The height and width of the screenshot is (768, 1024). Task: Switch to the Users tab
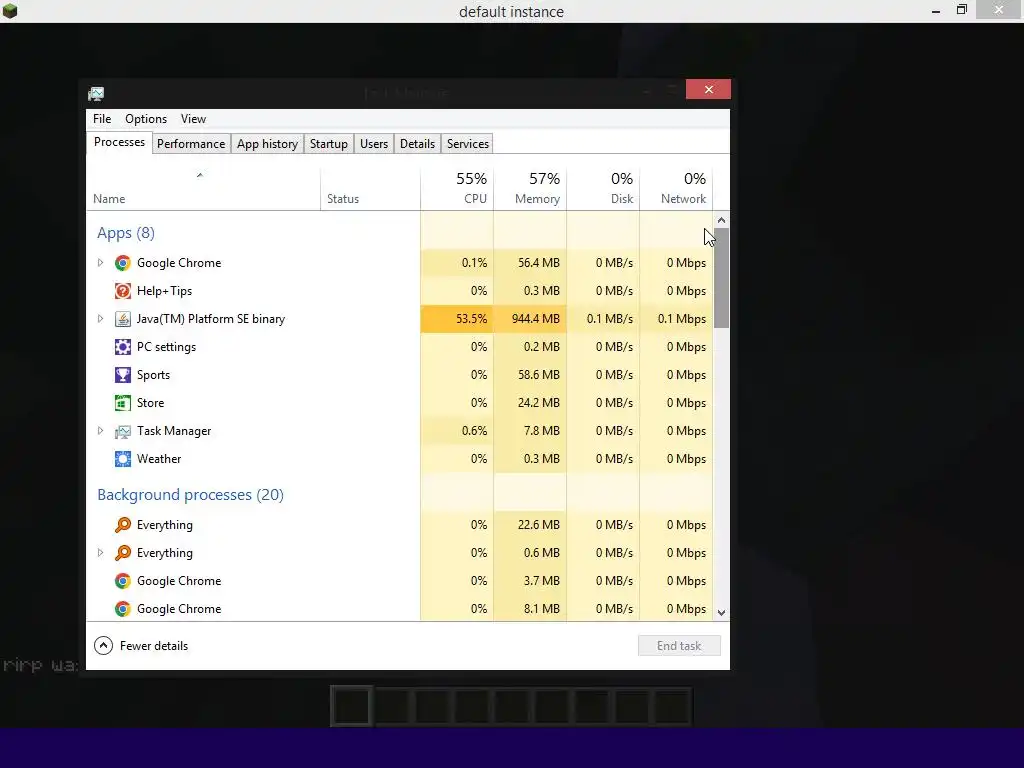click(374, 144)
